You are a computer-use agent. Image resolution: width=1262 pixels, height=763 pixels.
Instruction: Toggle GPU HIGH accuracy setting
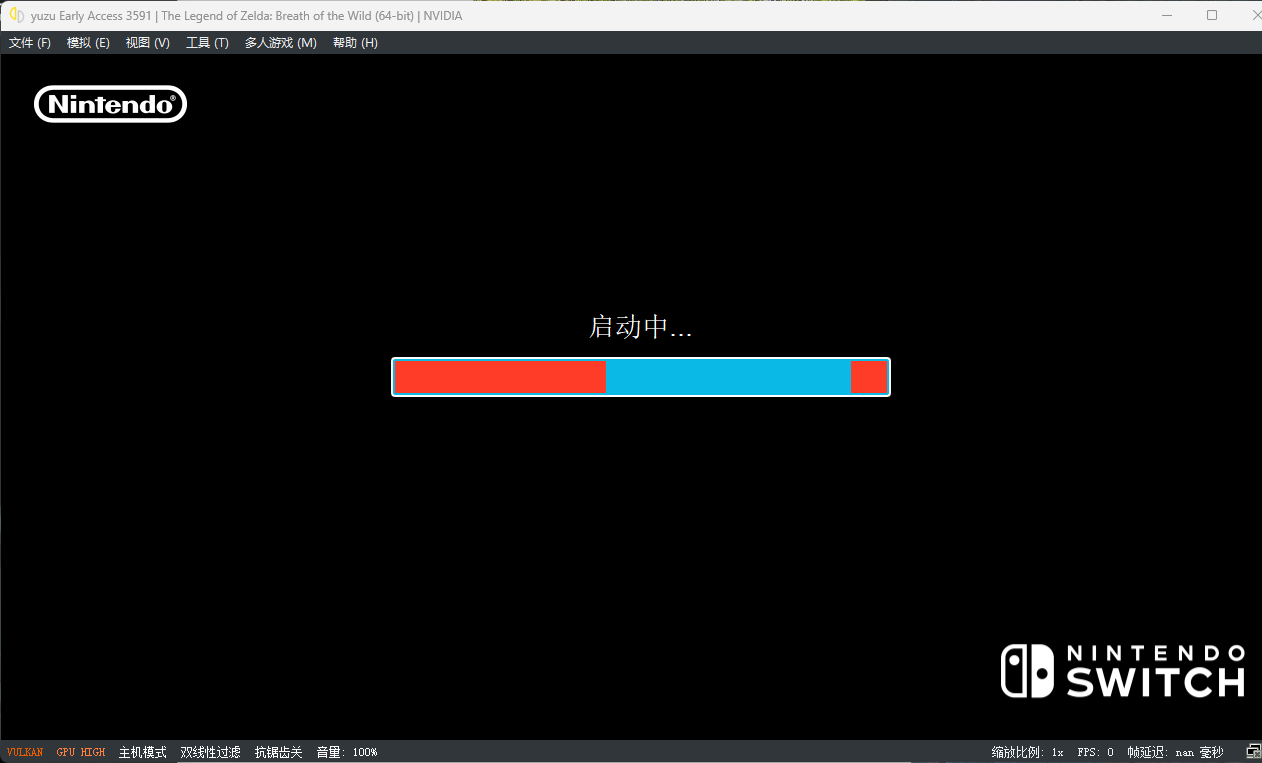pyautogui.click(x=81, y=752)
